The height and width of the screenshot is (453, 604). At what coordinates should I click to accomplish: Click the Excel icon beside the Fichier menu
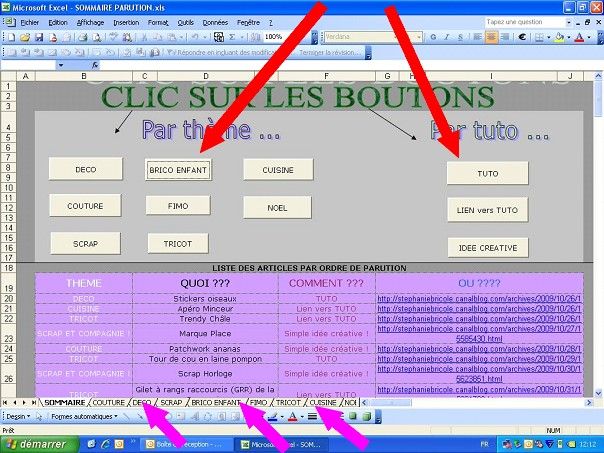8,21
